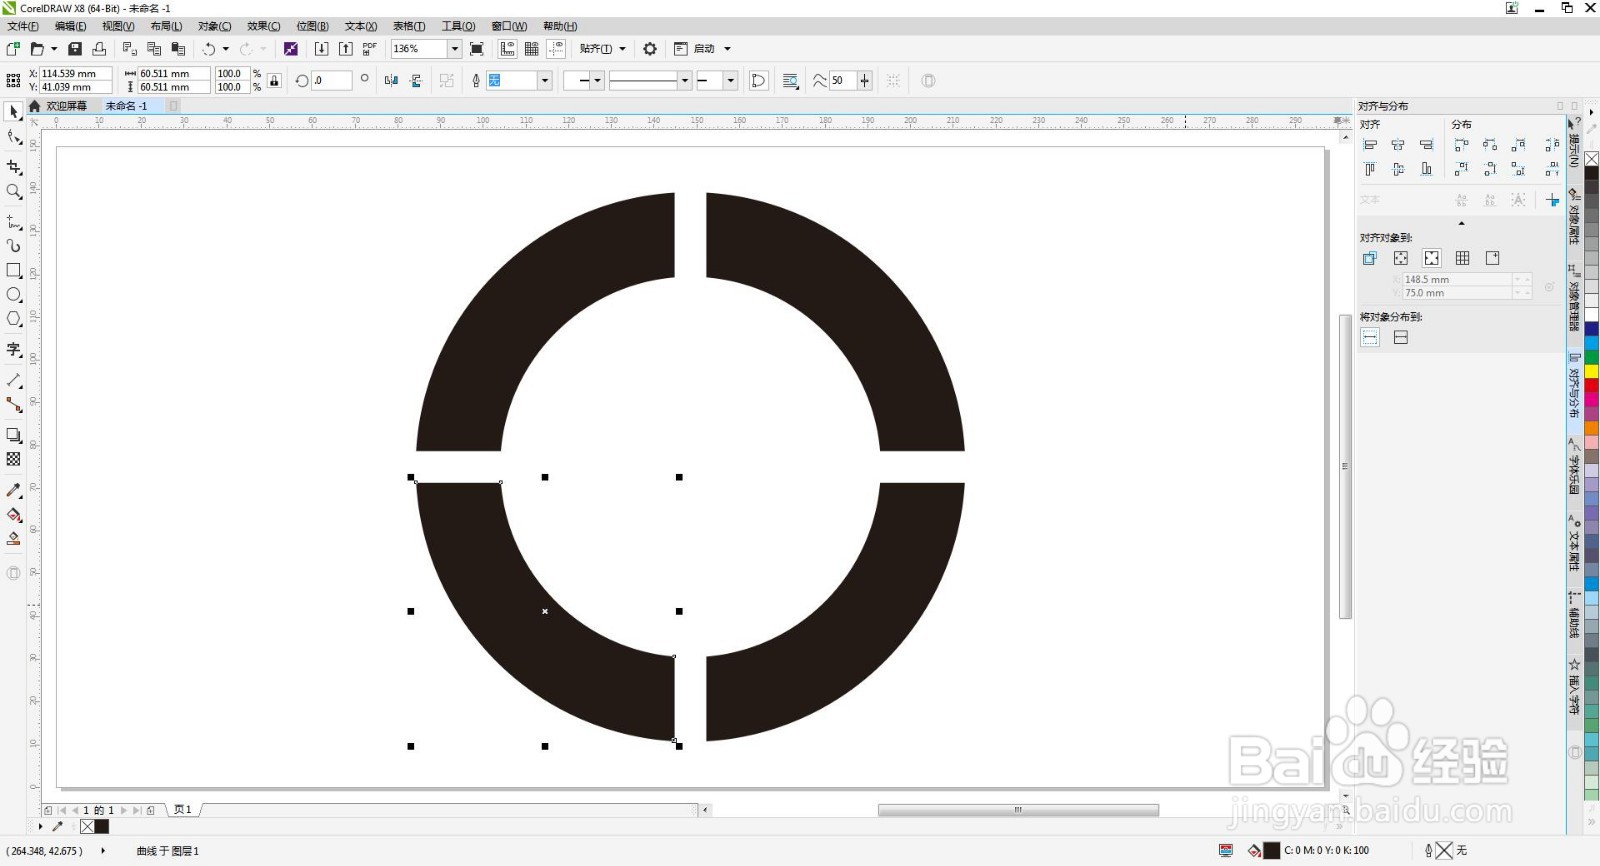Screen dimensions: 1600x866
Task: Click the Save floppy disk icon
Action: click(74, 49)
